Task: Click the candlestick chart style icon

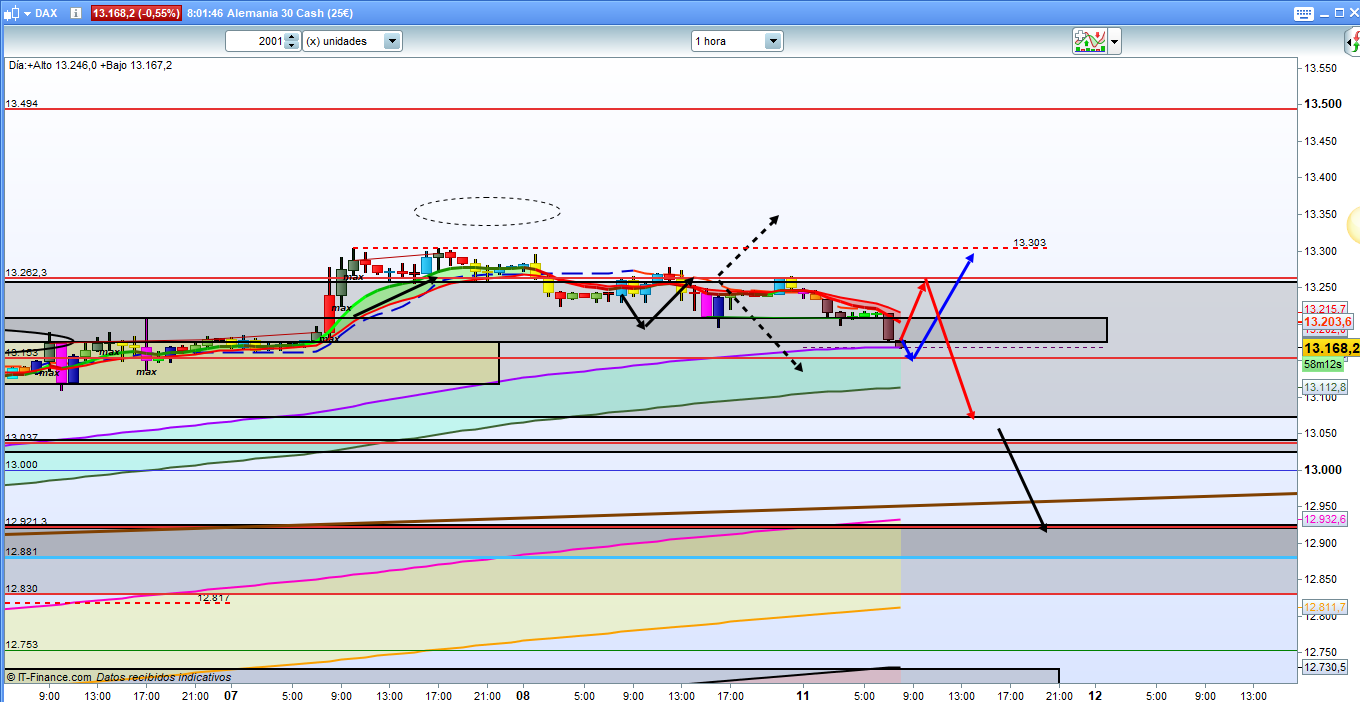Action: 10,13
